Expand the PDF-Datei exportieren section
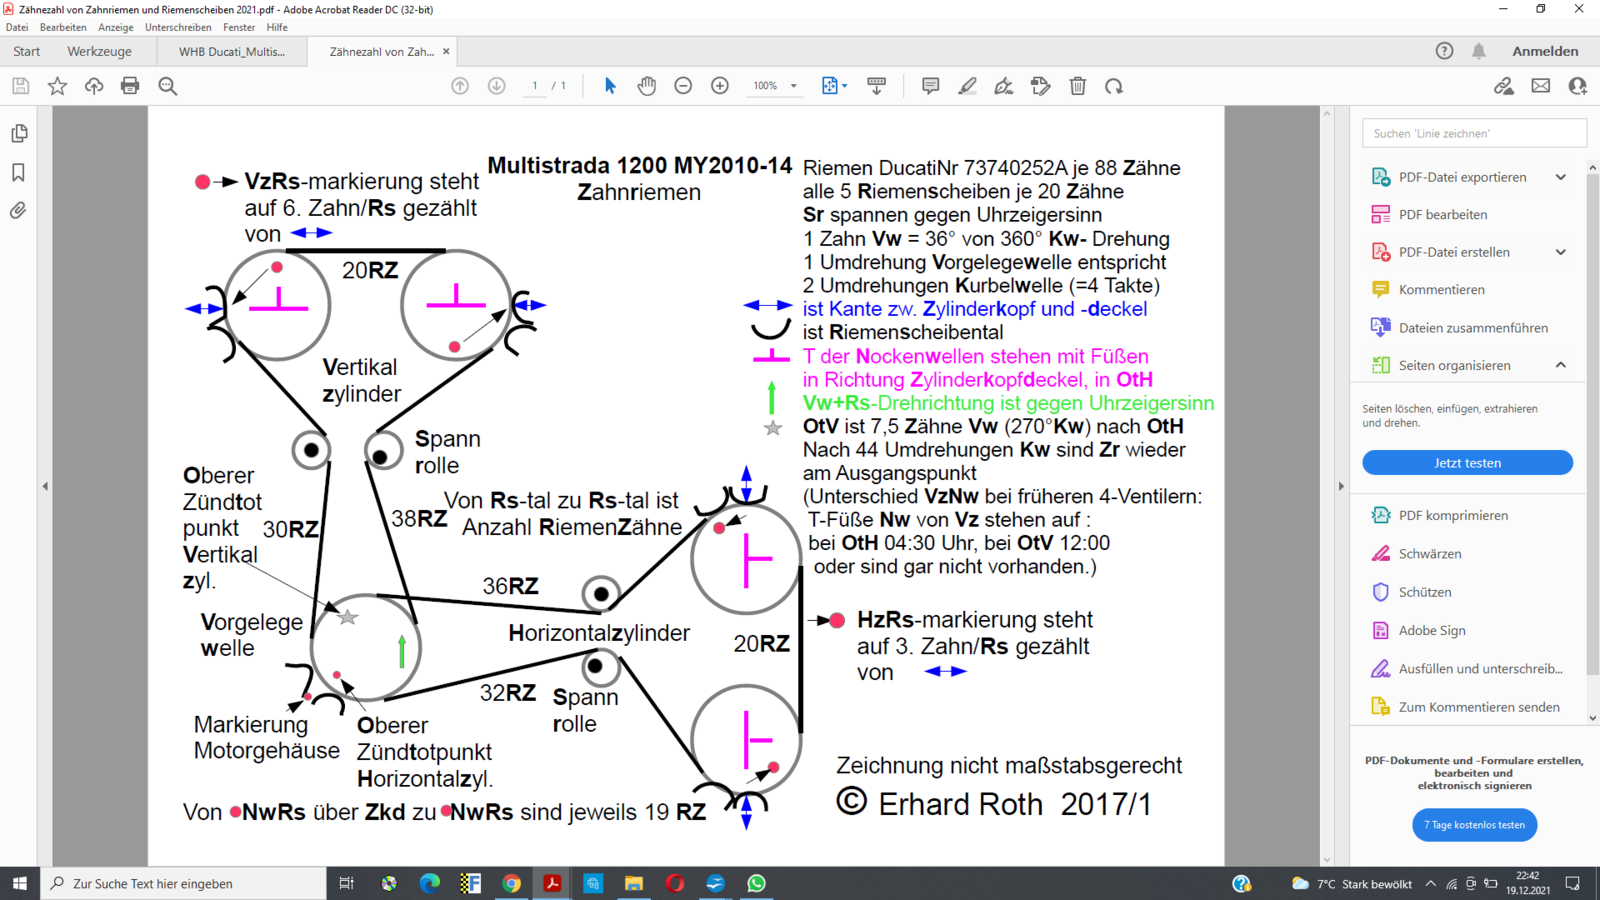This screenshot has width=1600, height=900. 1560,177
